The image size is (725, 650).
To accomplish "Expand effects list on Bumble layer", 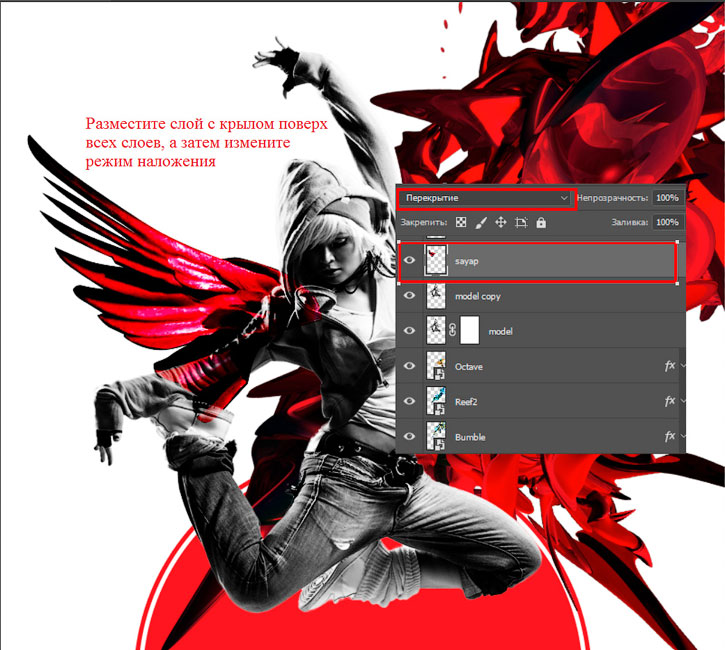I will 682,436.
